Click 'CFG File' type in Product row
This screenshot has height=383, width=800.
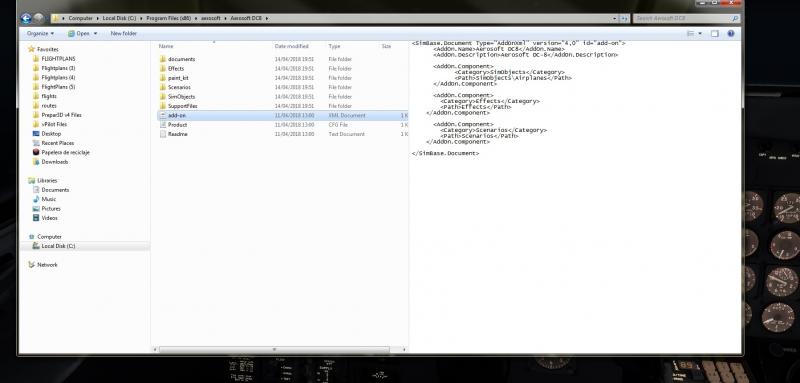coord(338,125)
